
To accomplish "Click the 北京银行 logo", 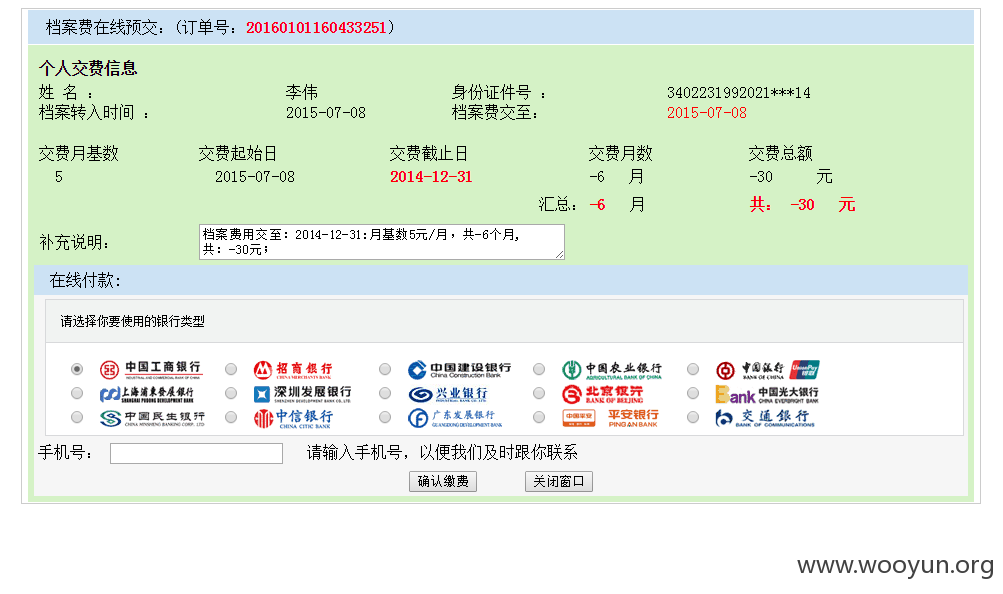I will (603, 394).
